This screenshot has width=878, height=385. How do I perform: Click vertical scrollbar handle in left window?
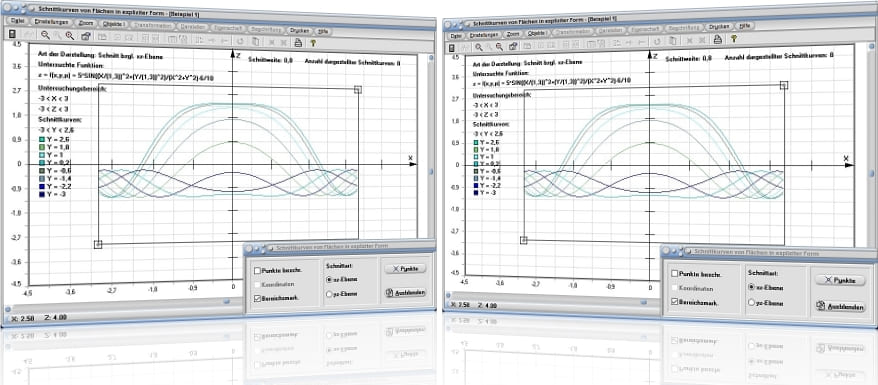431,172
